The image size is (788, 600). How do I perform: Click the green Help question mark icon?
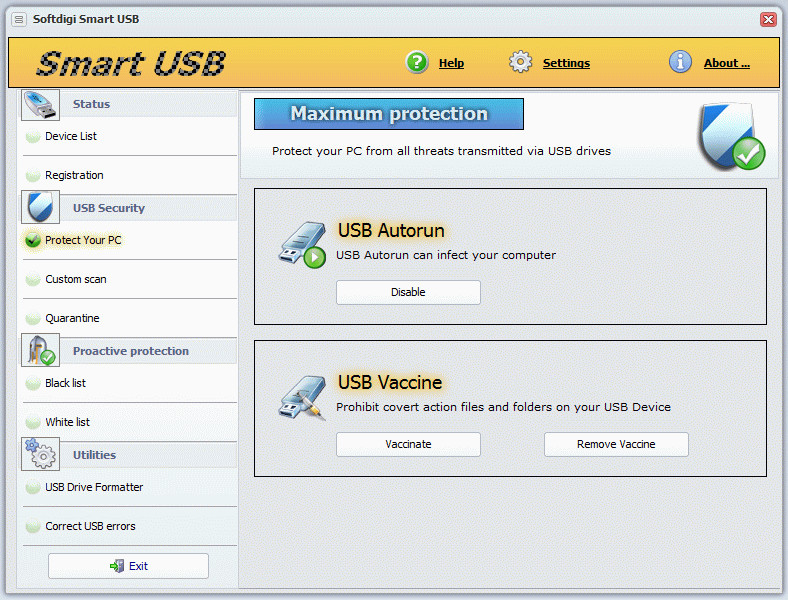(417, 62)
